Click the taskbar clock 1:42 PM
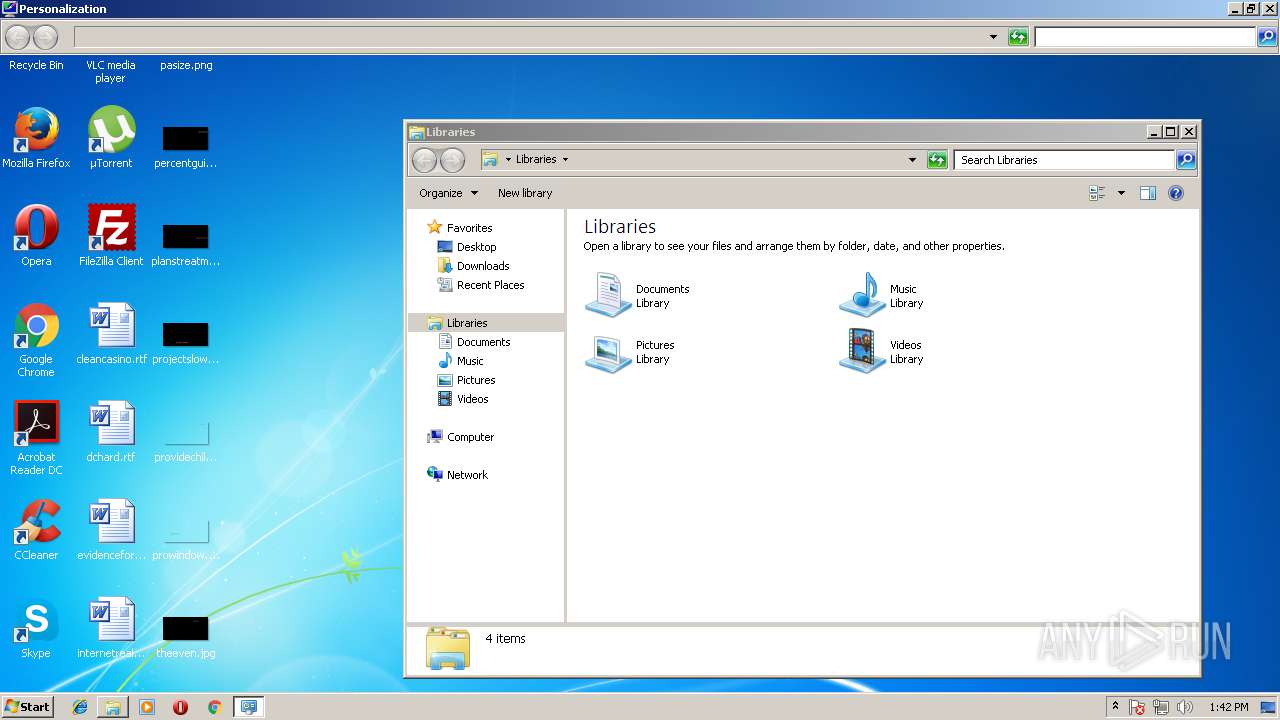1280x720 pixels. (1228, 707)
